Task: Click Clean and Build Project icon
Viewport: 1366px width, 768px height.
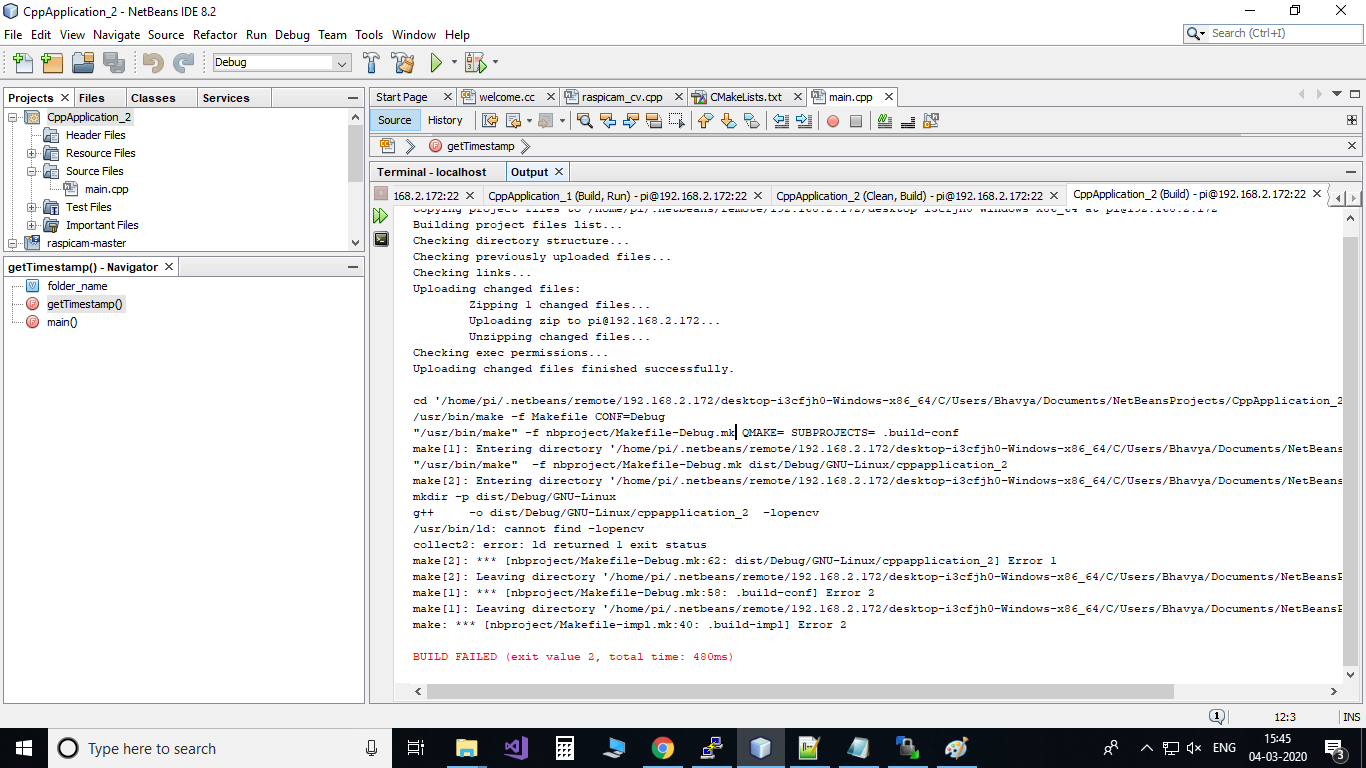Action: click(403, 62)
